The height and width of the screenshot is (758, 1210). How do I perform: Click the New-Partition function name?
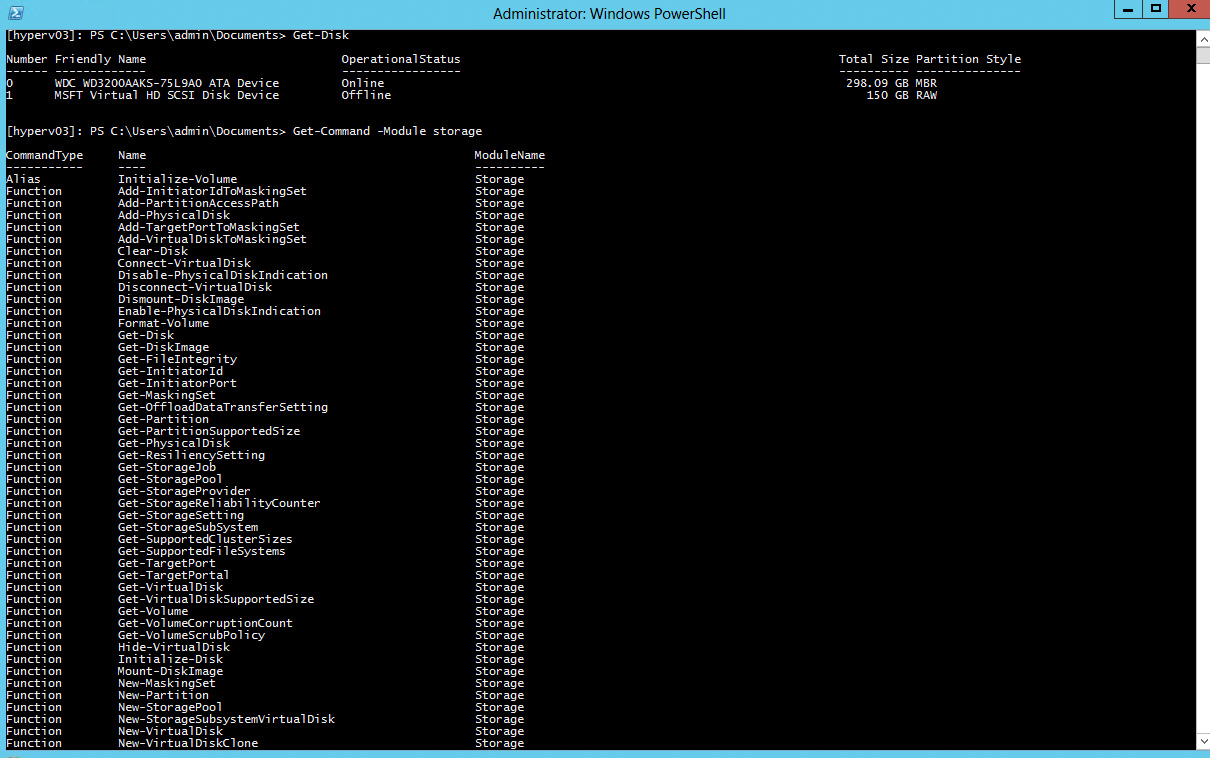(x=163, y=695)
